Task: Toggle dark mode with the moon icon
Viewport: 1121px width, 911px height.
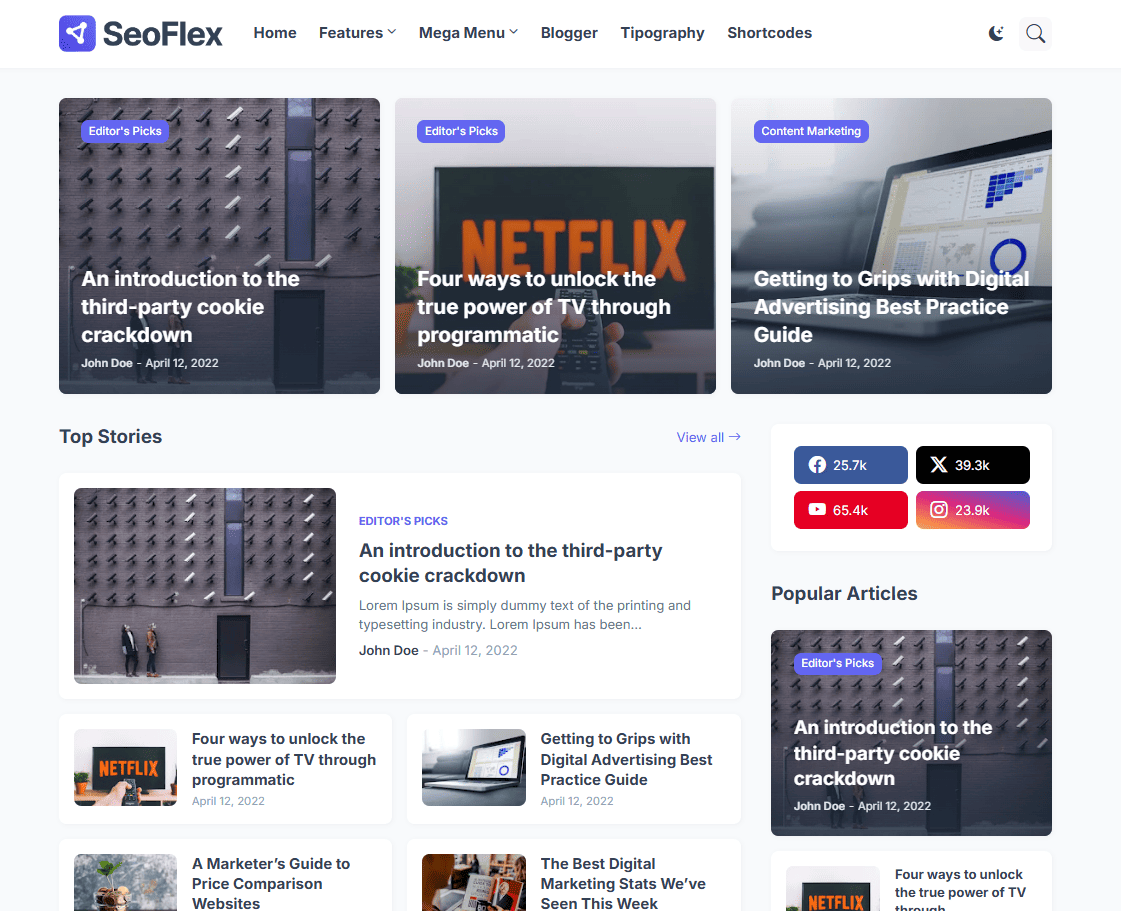Action: [996, 33]
